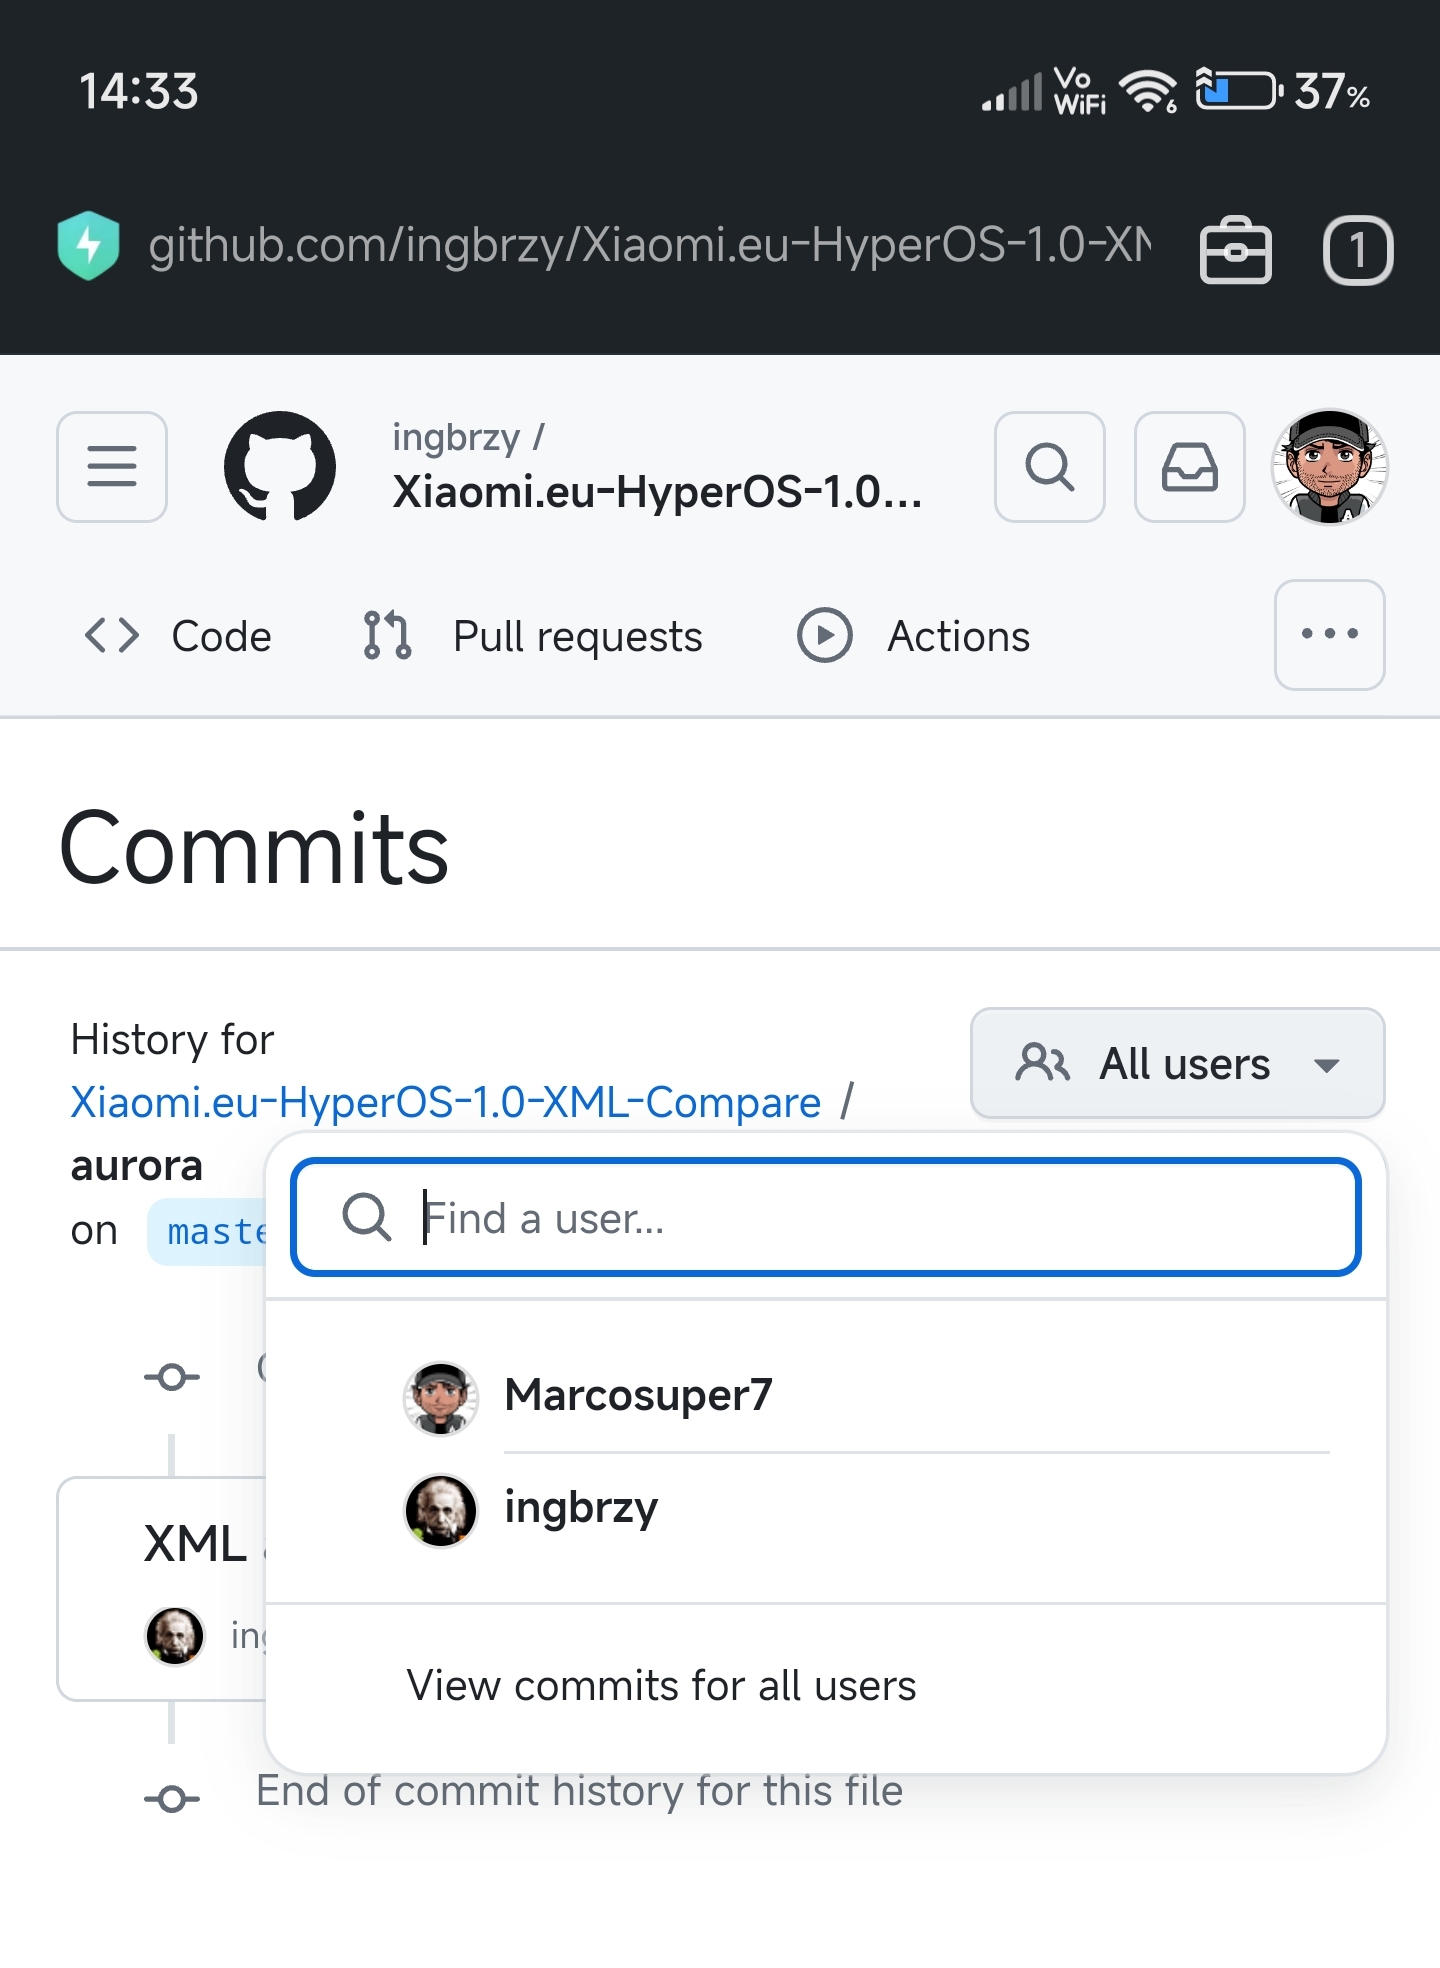The width and height of the screenshot is (1440, 1968).
Task: Open the more repository tabs ellipsis menu
Action: [x=1330, y=635]
